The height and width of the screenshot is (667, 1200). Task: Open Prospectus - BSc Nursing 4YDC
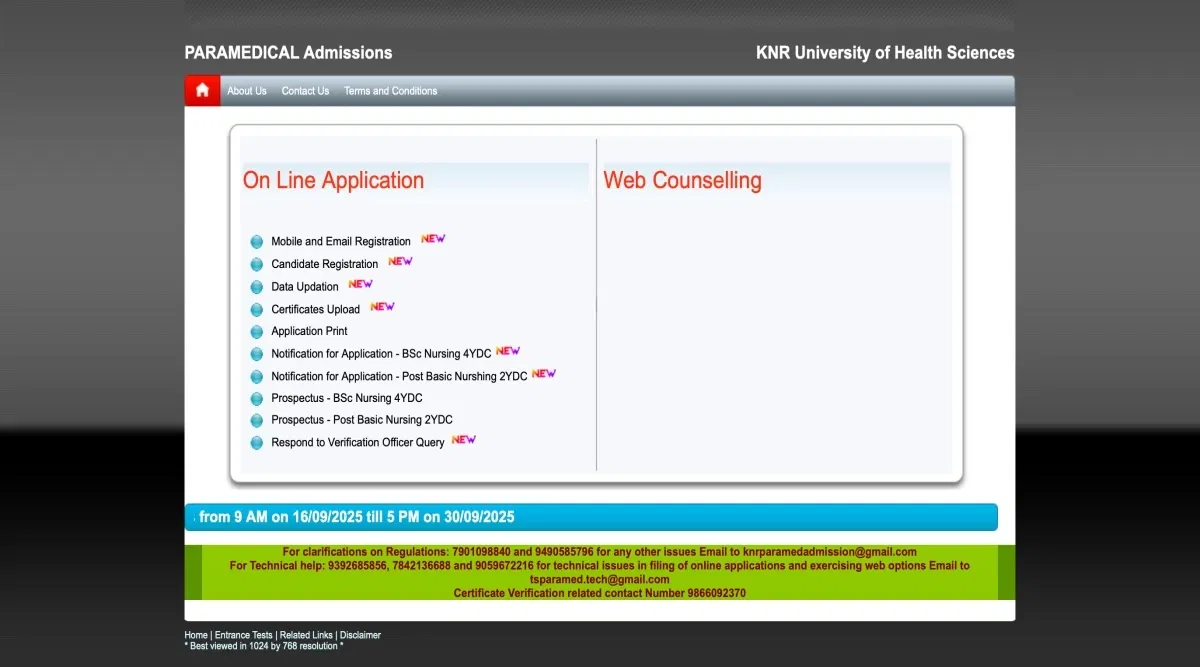[347, 398]
